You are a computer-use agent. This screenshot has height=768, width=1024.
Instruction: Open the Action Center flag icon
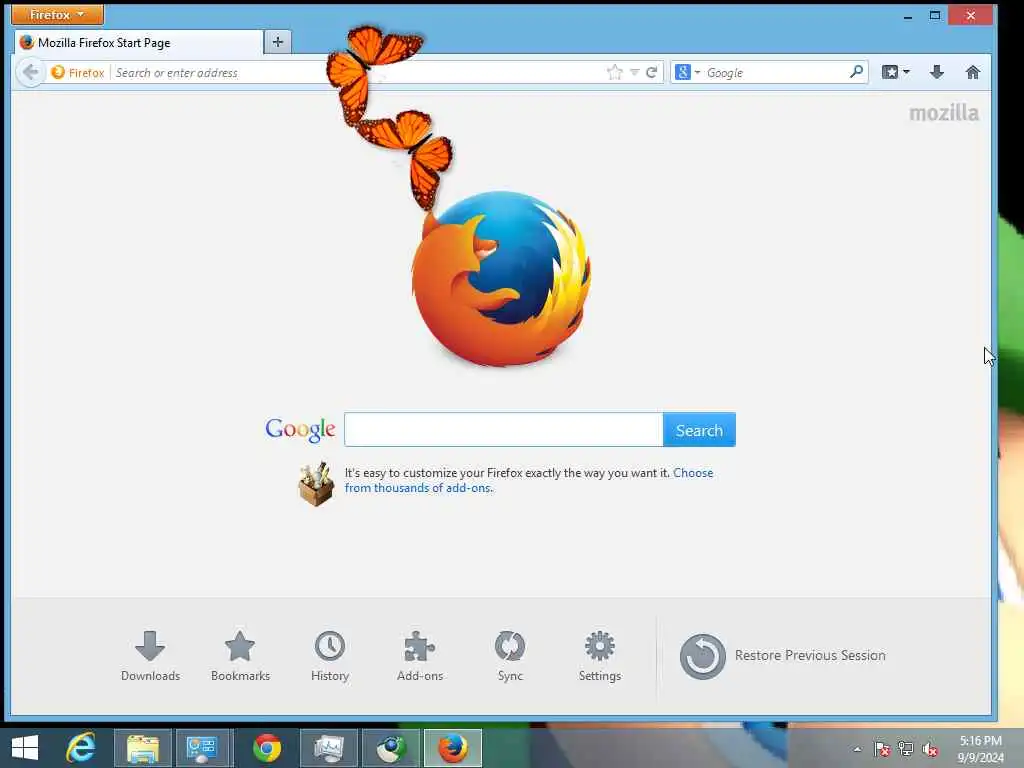(x=882, y=749)
